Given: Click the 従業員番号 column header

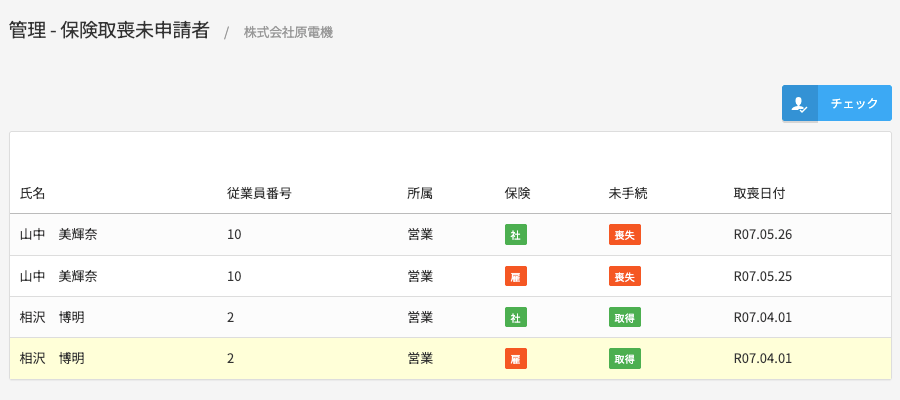Looking at the screenshot, I should coord(259,193).
